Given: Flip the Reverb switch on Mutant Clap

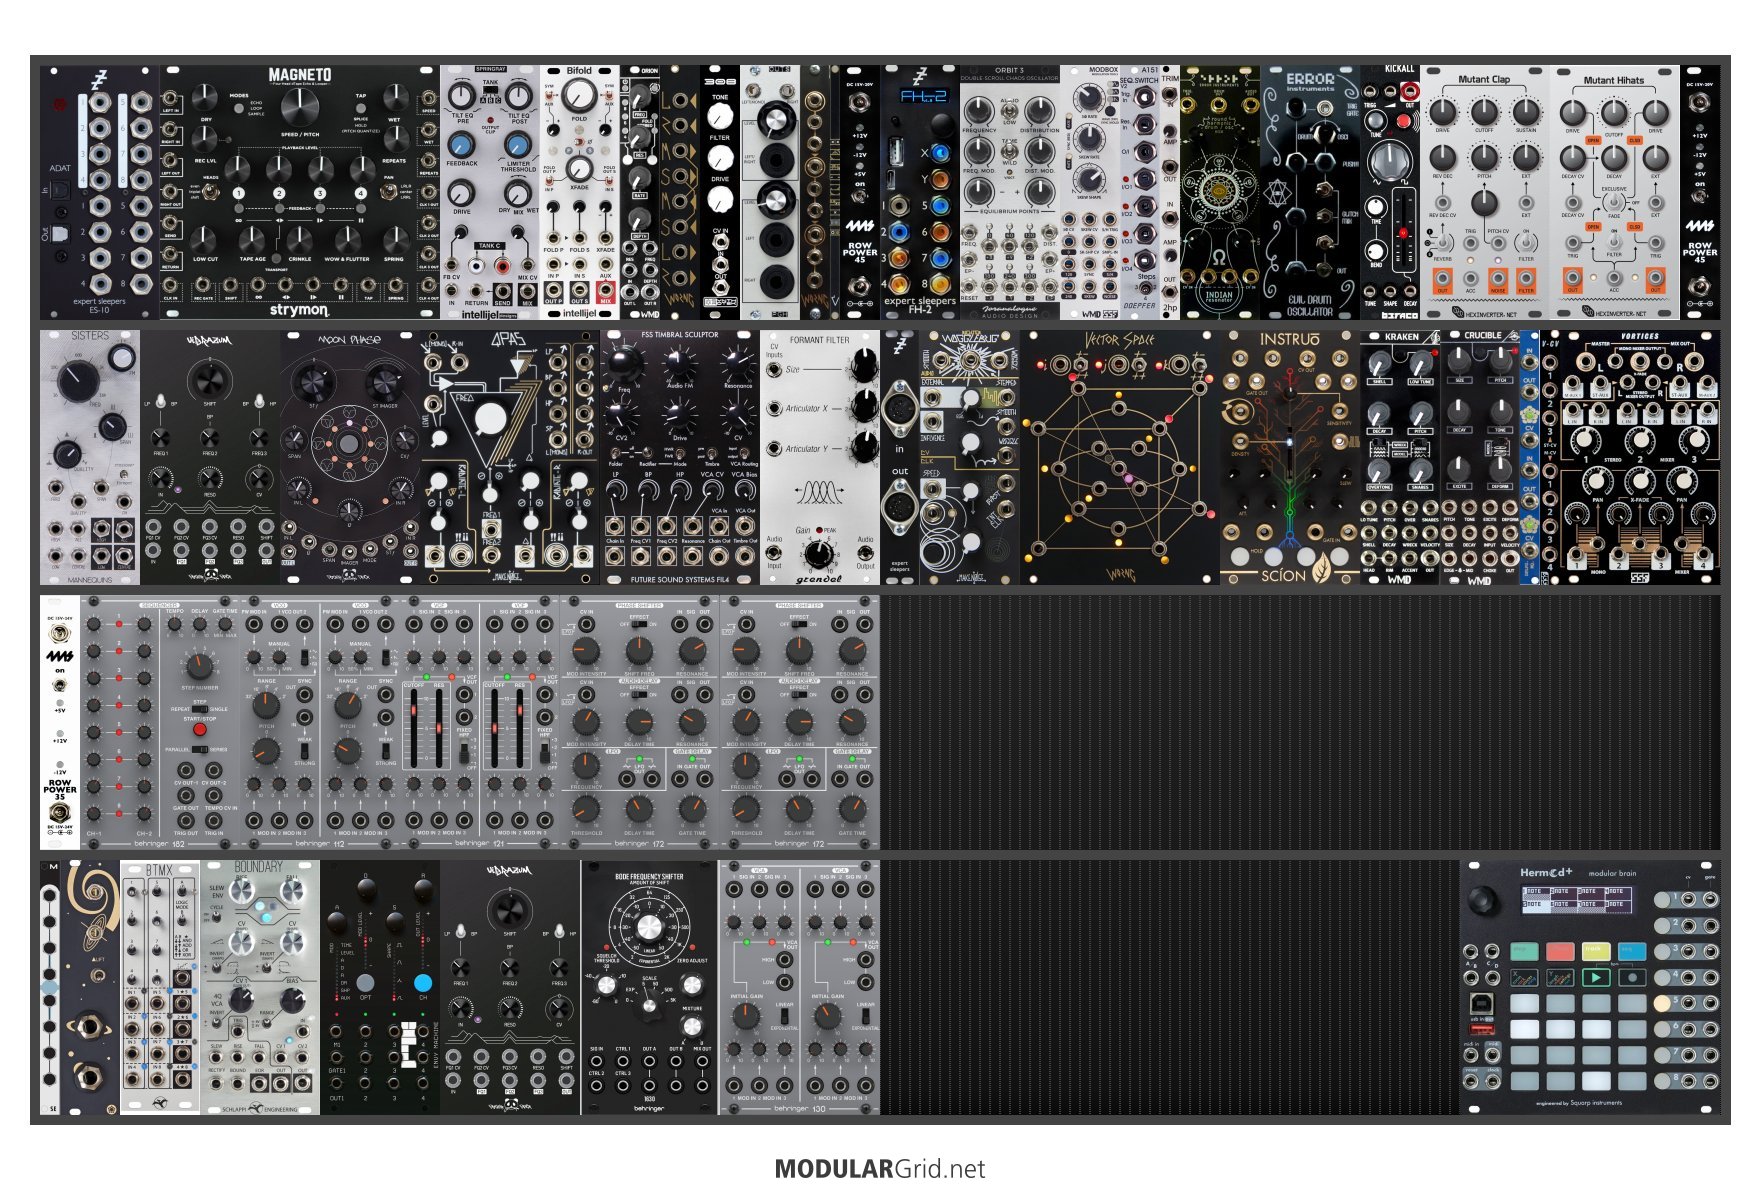Looking at the screenshot, I should pyautogui.click(x=1442, y=241).
